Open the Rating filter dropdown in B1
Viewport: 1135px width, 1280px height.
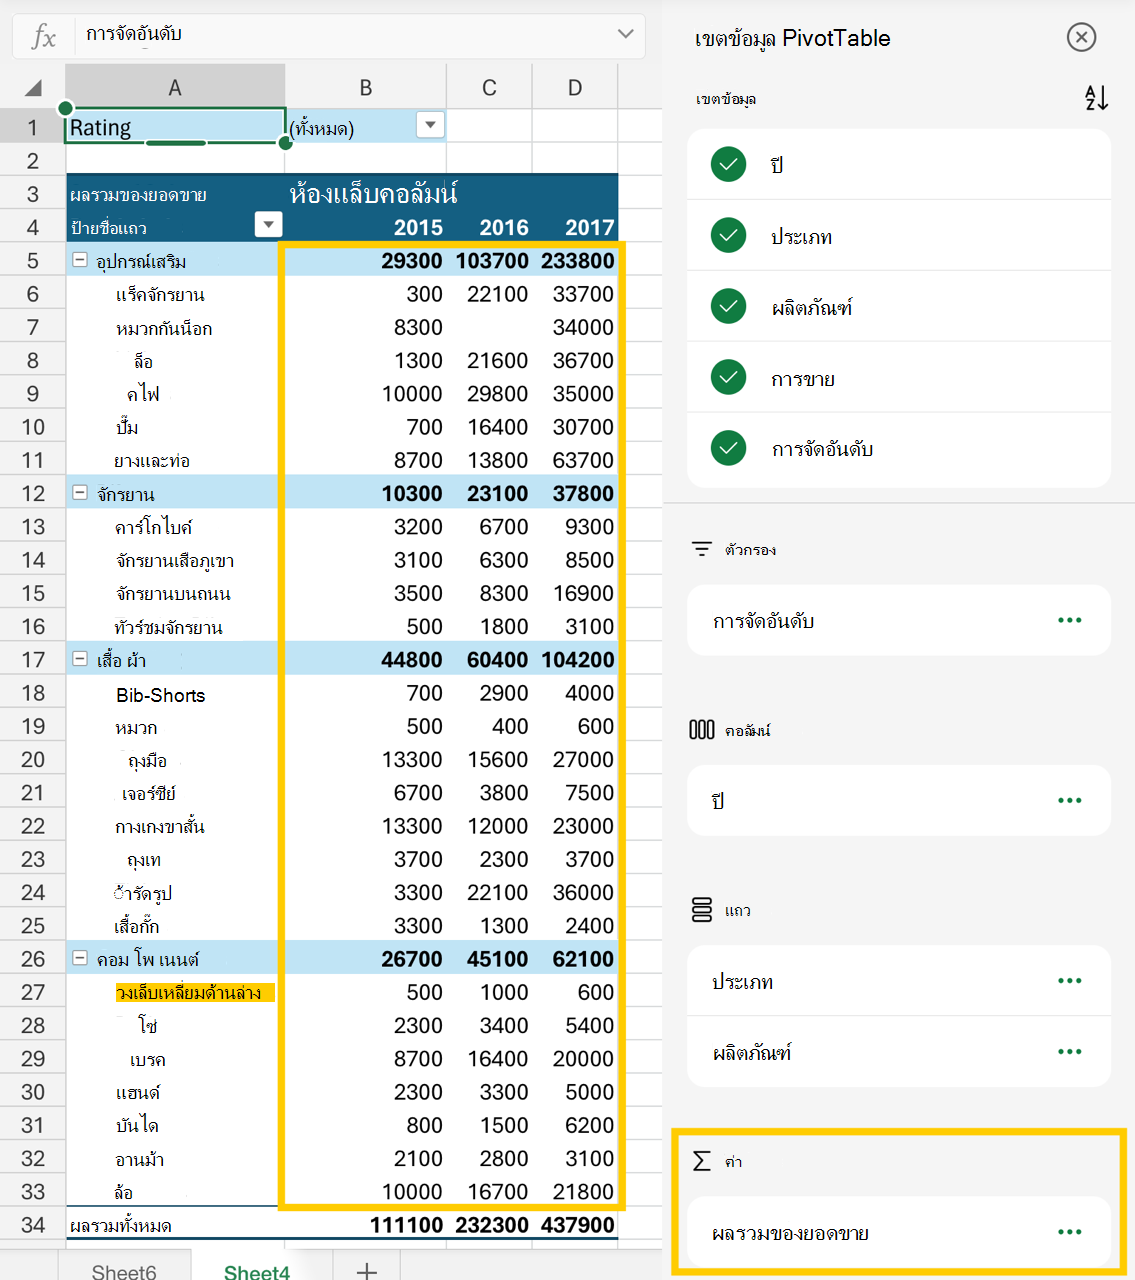pyautogui.click(x=430, y=126)
